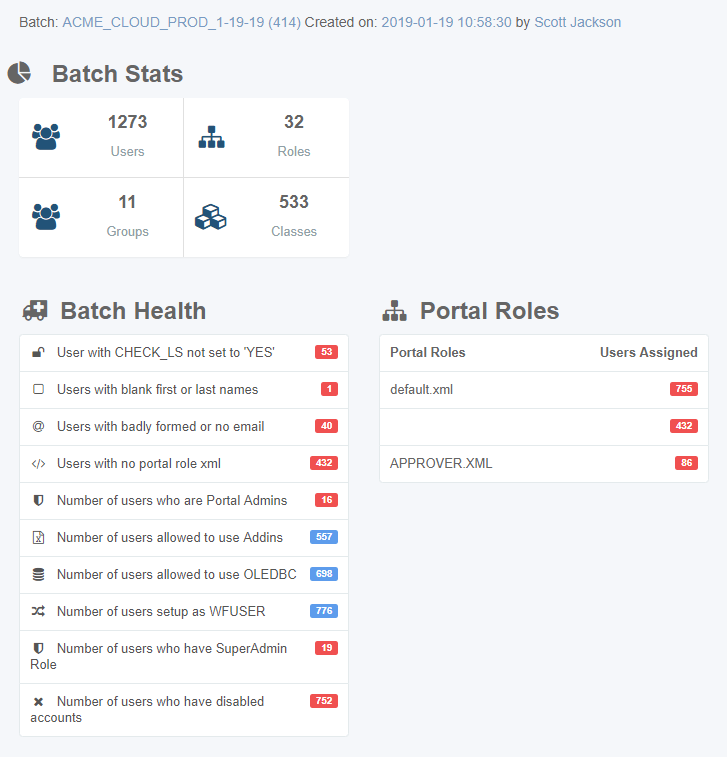The width and height of the screenshot is (727, 757).
Task: Click the Groups people icon
Action: [46, 217]
